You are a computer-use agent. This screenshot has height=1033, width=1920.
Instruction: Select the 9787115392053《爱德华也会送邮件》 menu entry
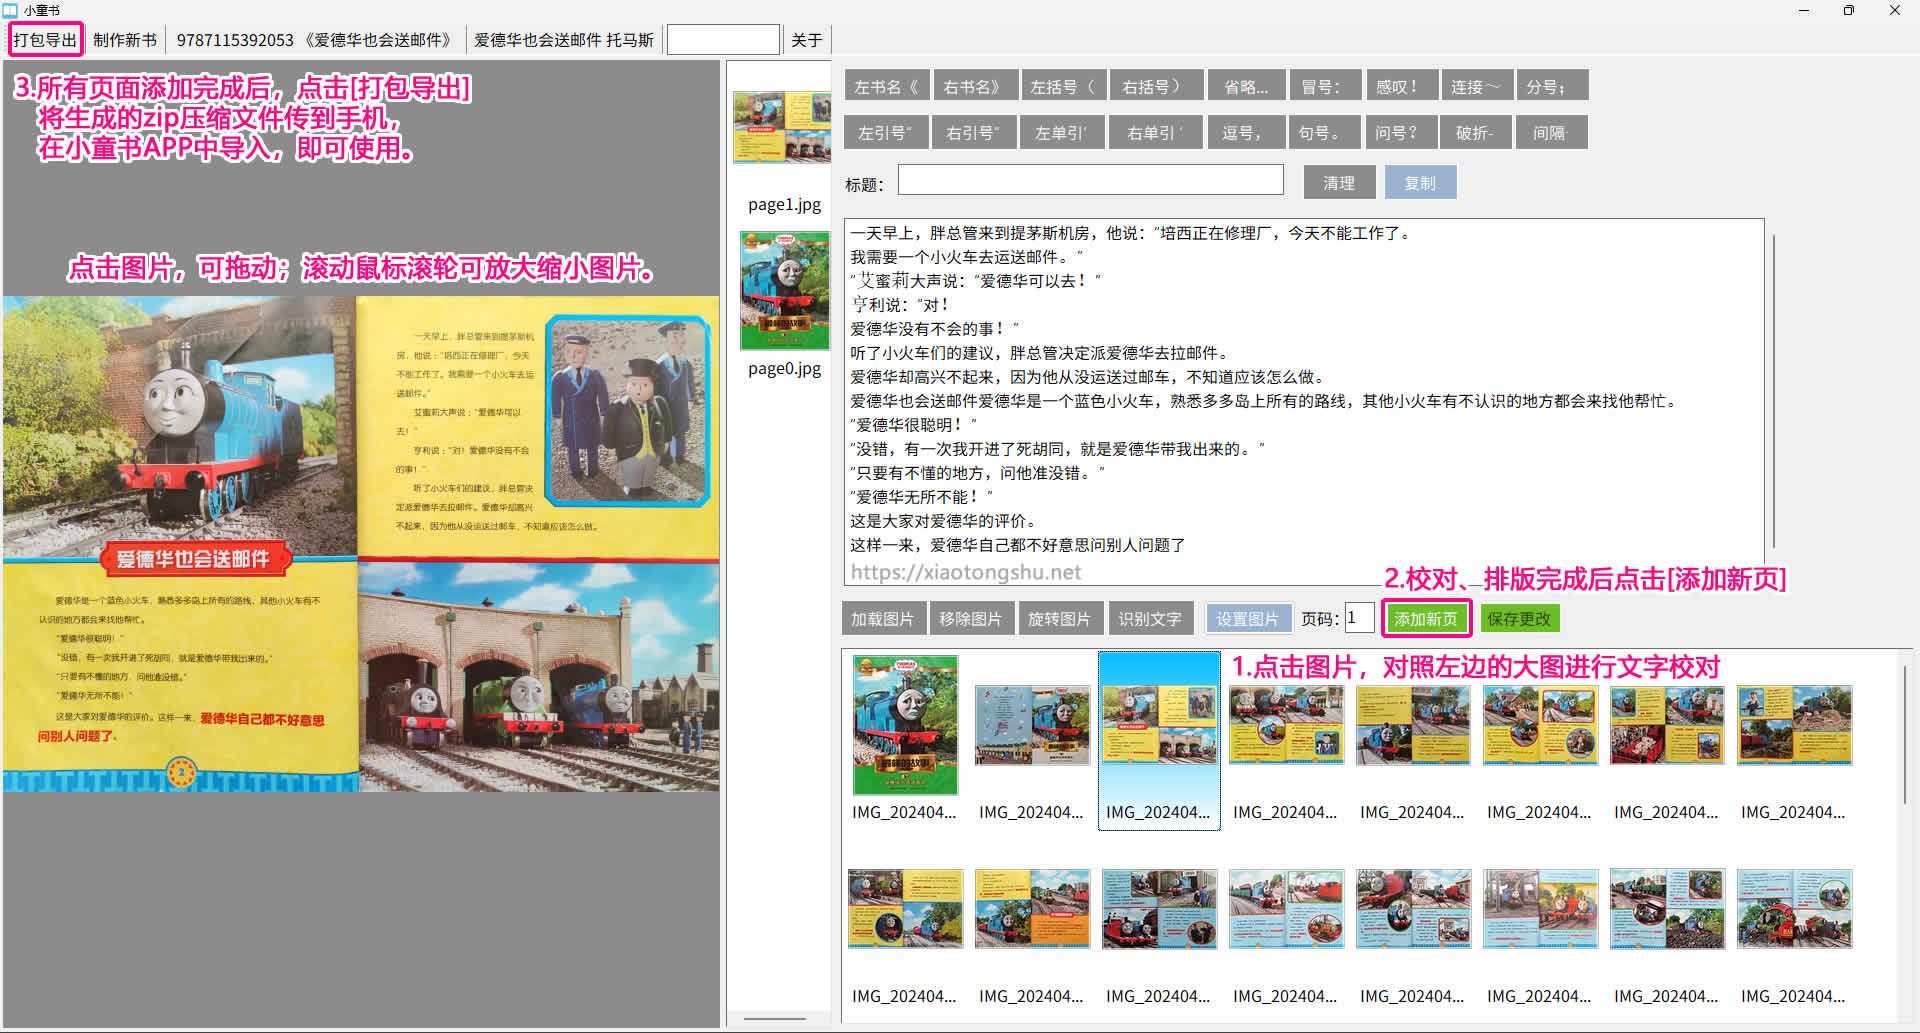pos(314,40)
